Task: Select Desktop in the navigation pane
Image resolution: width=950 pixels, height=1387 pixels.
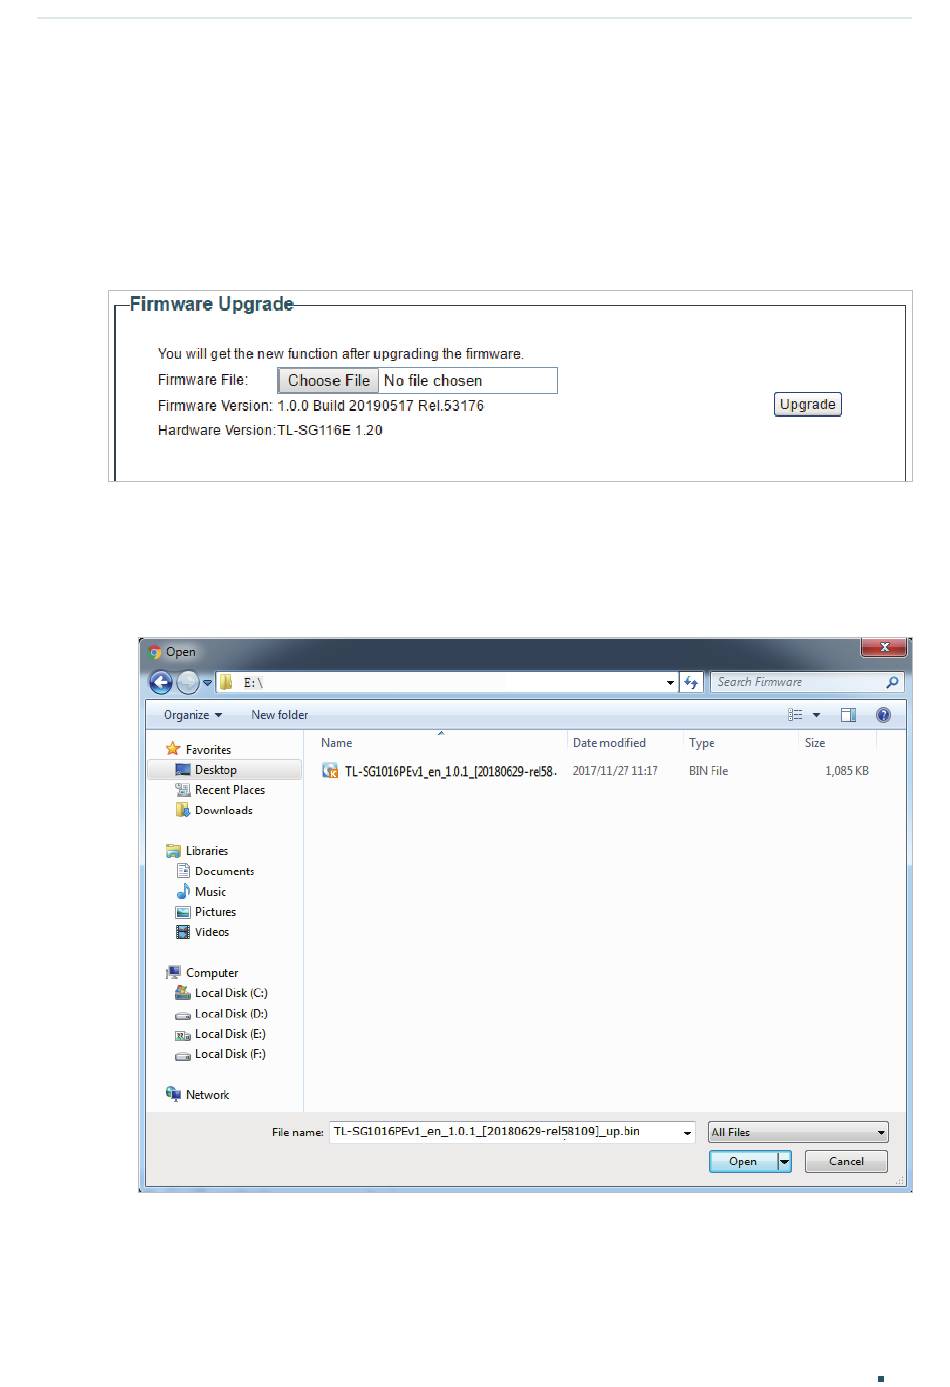Action: pos(216,770)
